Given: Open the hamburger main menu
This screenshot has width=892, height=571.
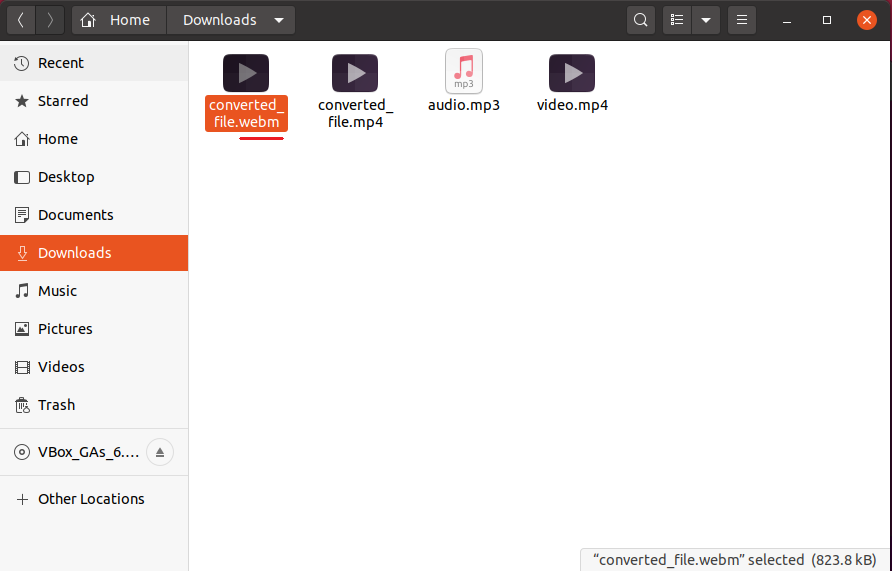Looking at the screenshot, I should click(742, 20).
